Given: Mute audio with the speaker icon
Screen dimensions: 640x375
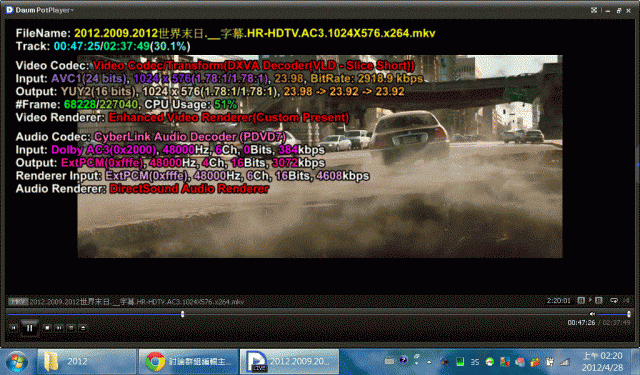Looking at the screenshot, I should [592, 314].
